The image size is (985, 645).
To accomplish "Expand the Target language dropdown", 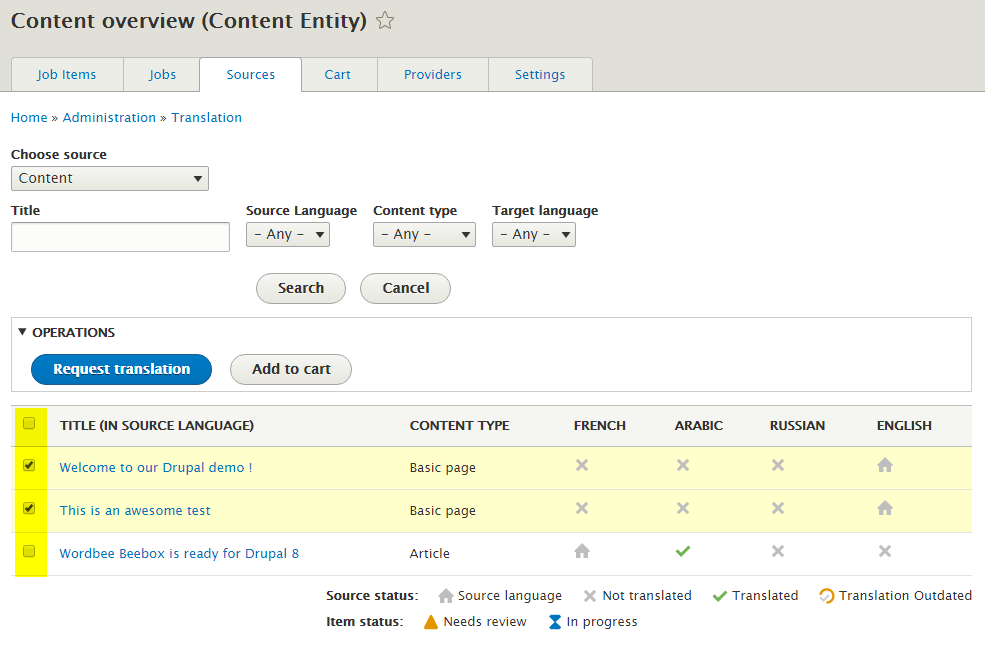I will point(534,234).
